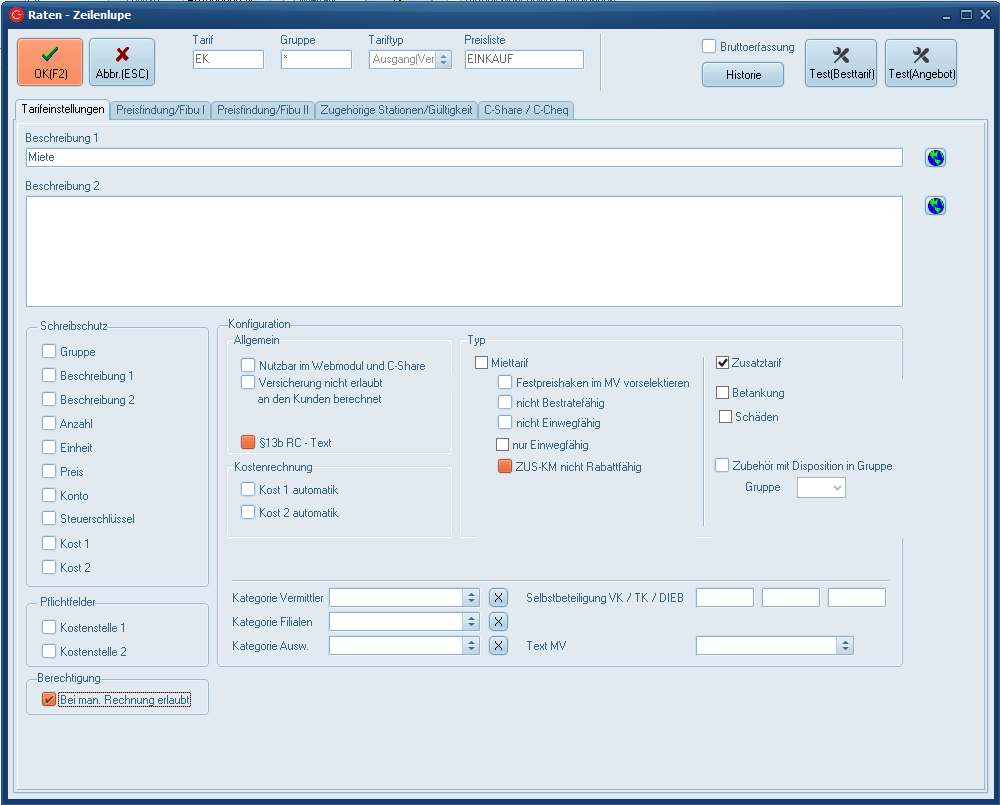
Task: Uncheck the Zusatztarif checkbox
Action: [723, 363]
